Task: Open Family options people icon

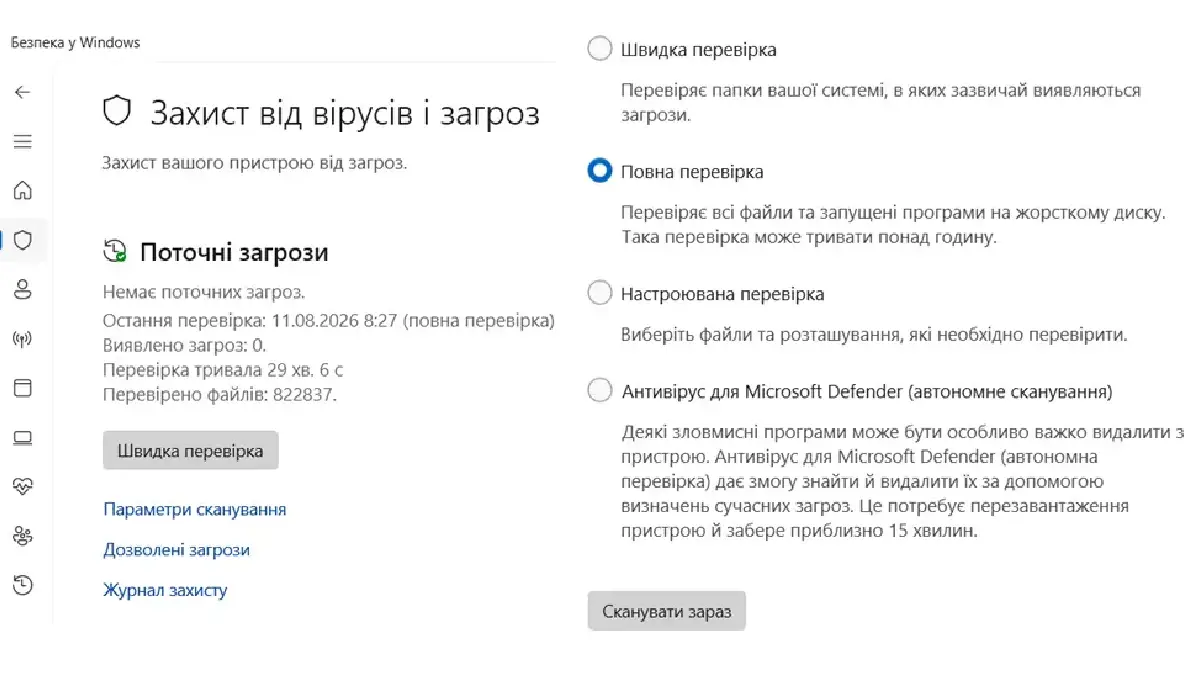Action: (23, 535)
